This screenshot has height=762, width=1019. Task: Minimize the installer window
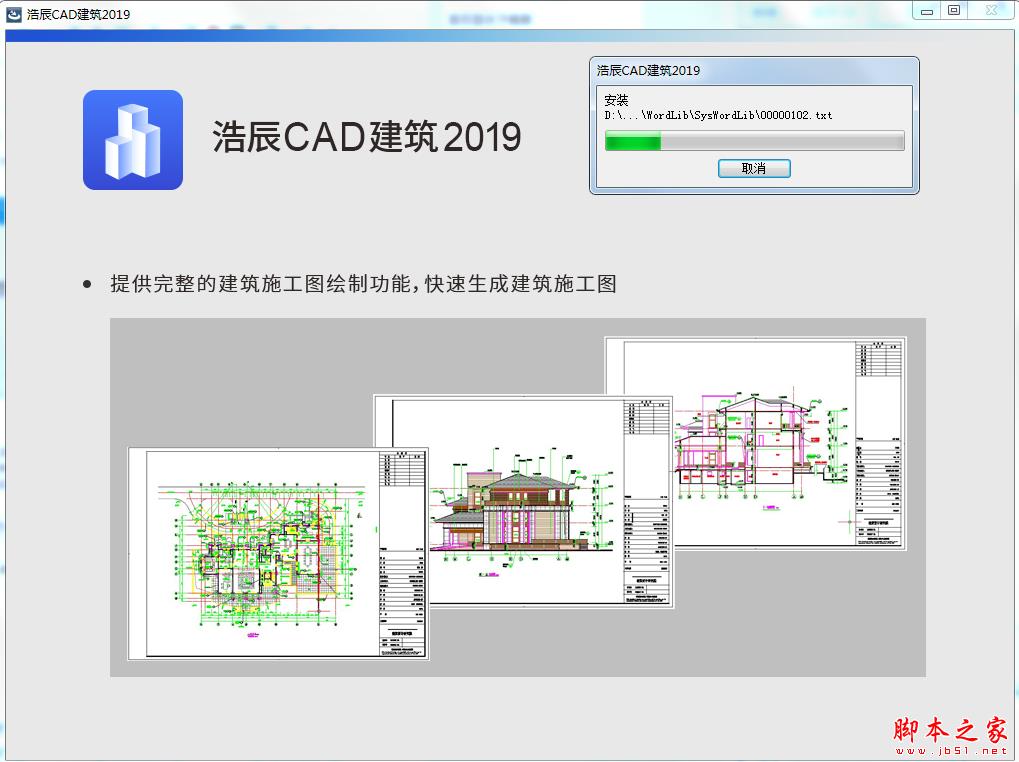[x=927, y=11]
